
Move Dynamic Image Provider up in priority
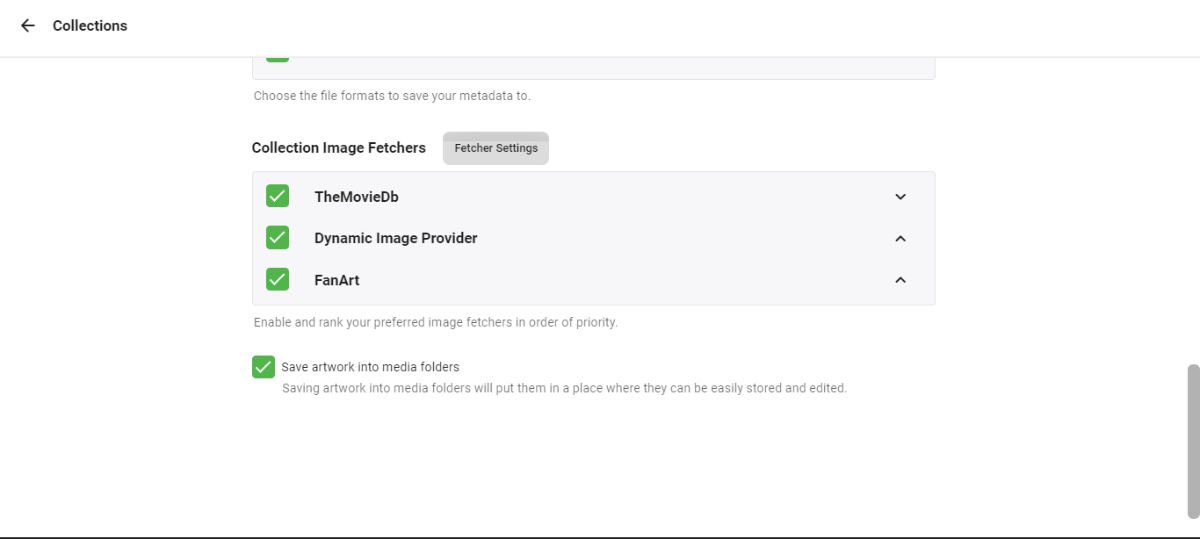[x=900, y=239]
